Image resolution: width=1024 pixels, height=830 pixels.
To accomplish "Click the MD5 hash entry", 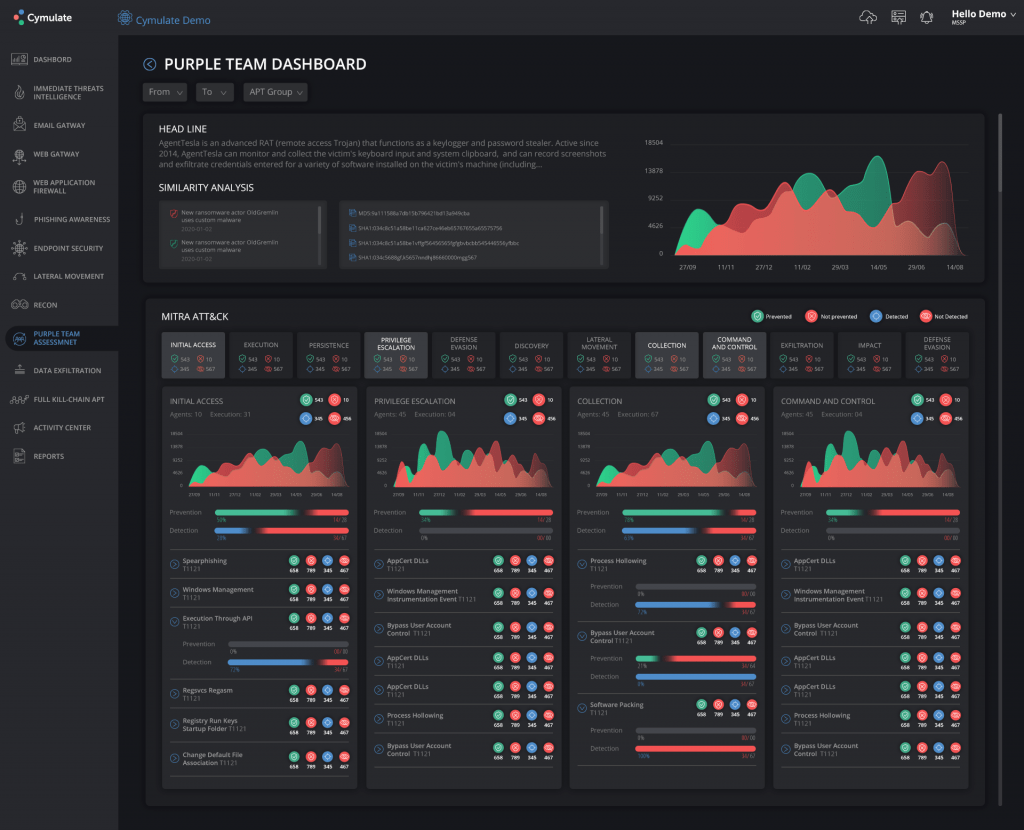I will pos(409,213).
